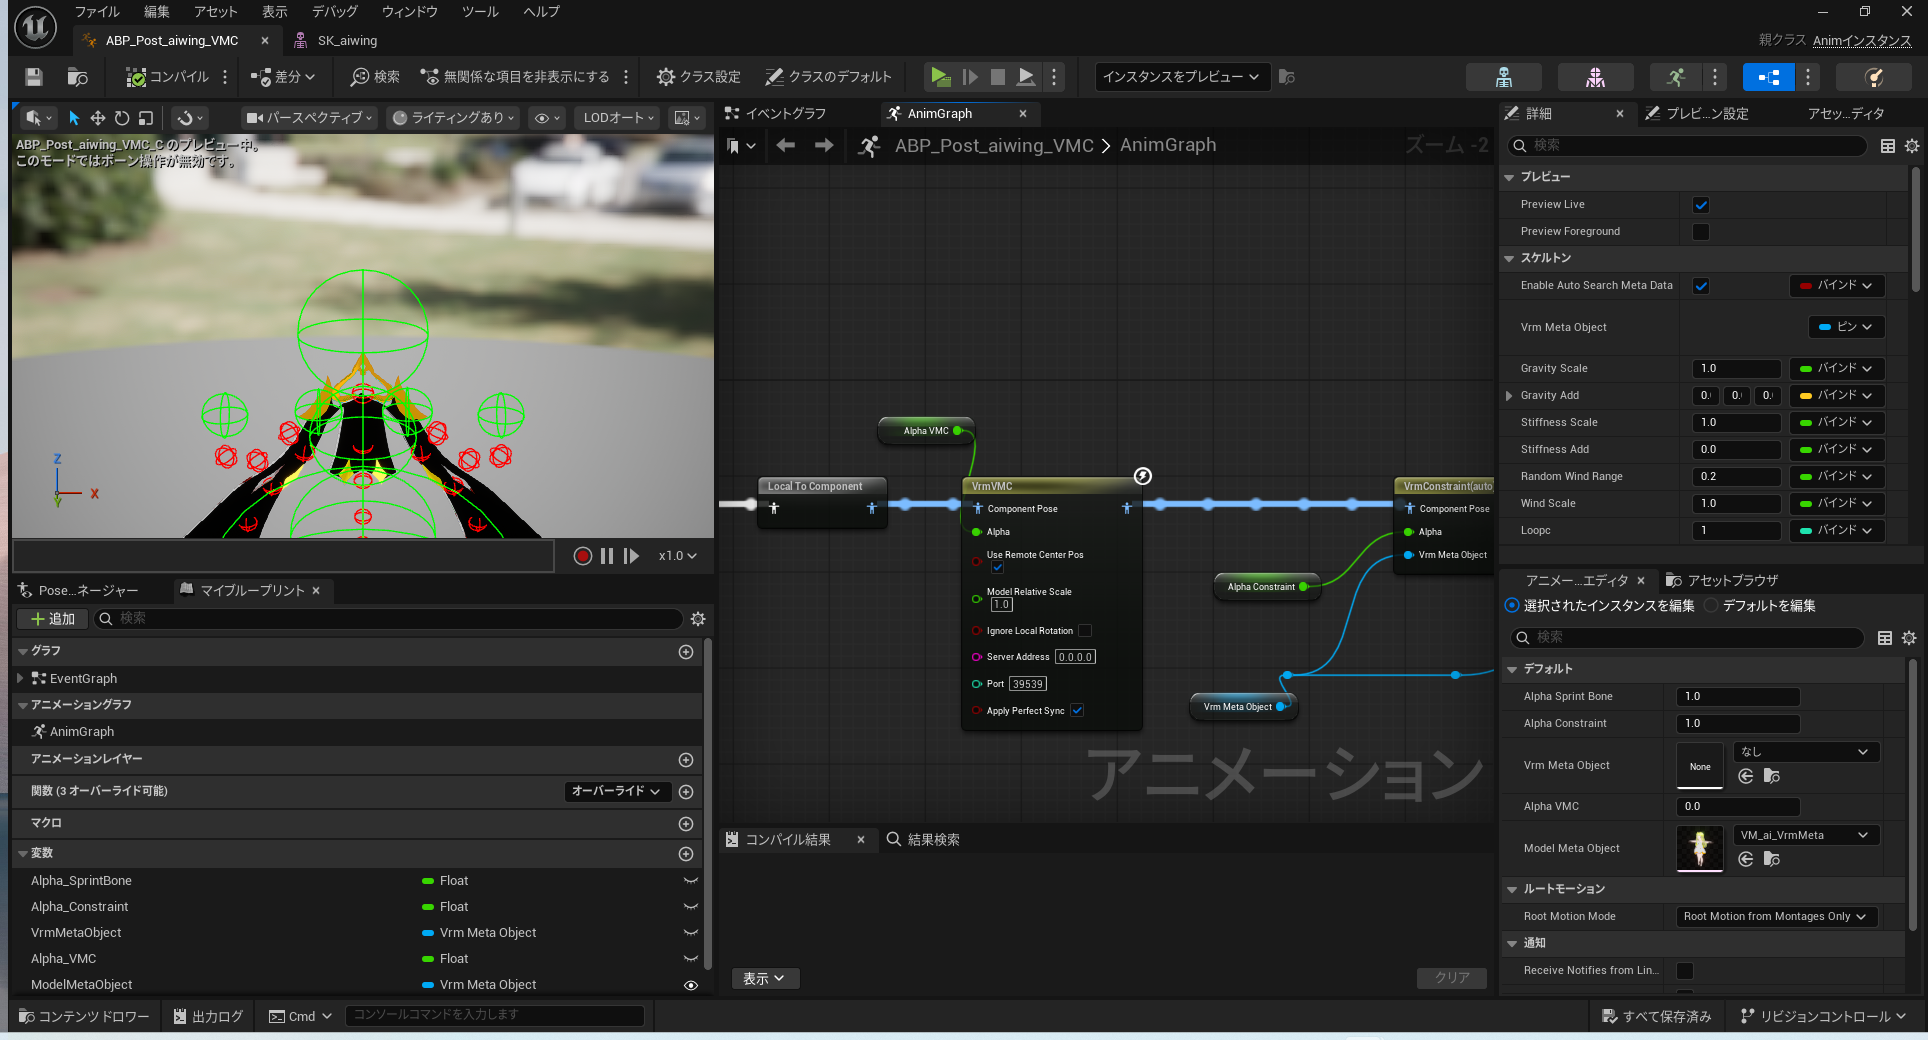Screen dimensions: 1928x1040
Task: Switch to the SK_aiwing tab
Action: click(346, 41)
